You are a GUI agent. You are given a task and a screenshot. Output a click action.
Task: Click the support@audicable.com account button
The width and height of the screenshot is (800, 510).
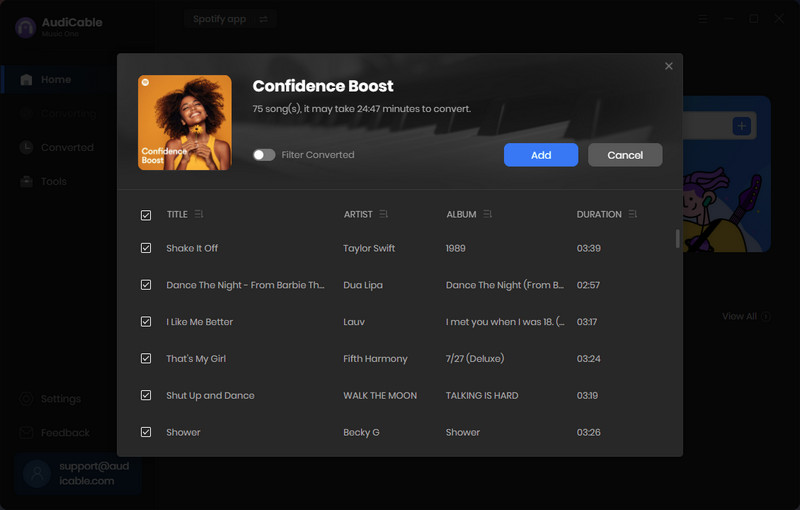(x=78, y=474)
